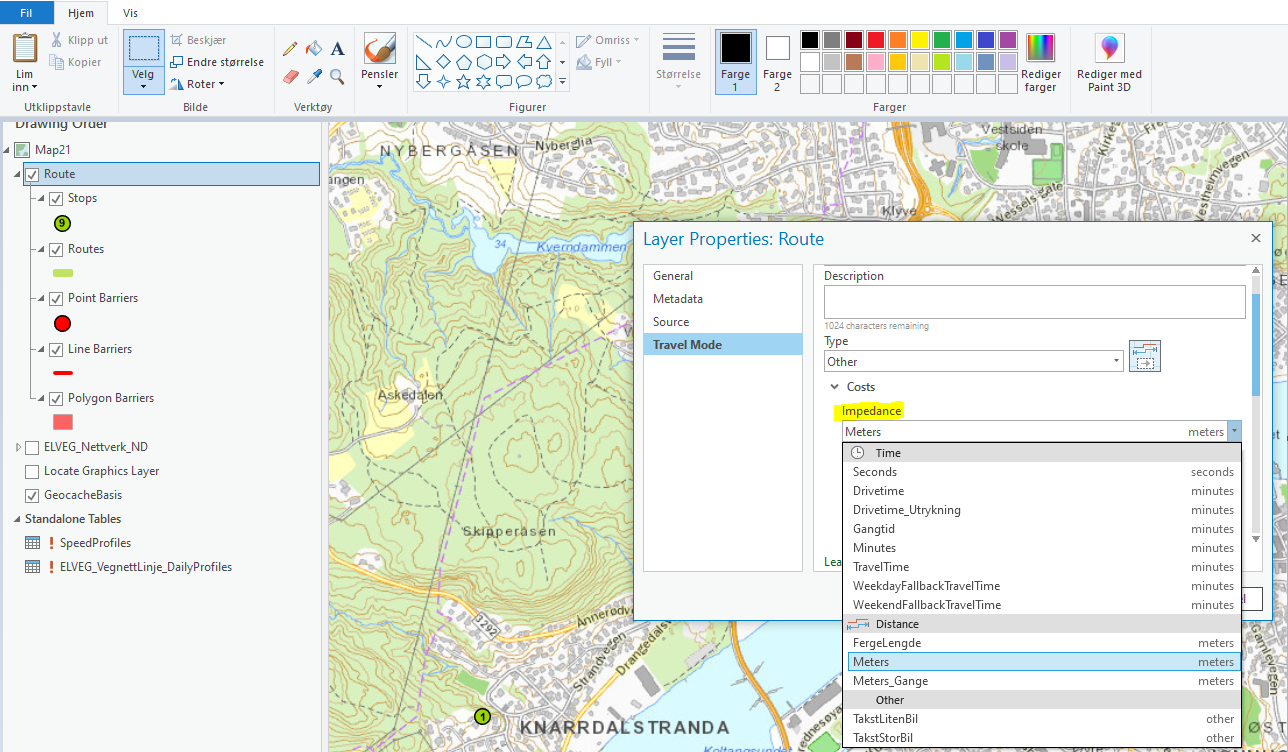Pick the yellow color swatch

click(920, 40)
